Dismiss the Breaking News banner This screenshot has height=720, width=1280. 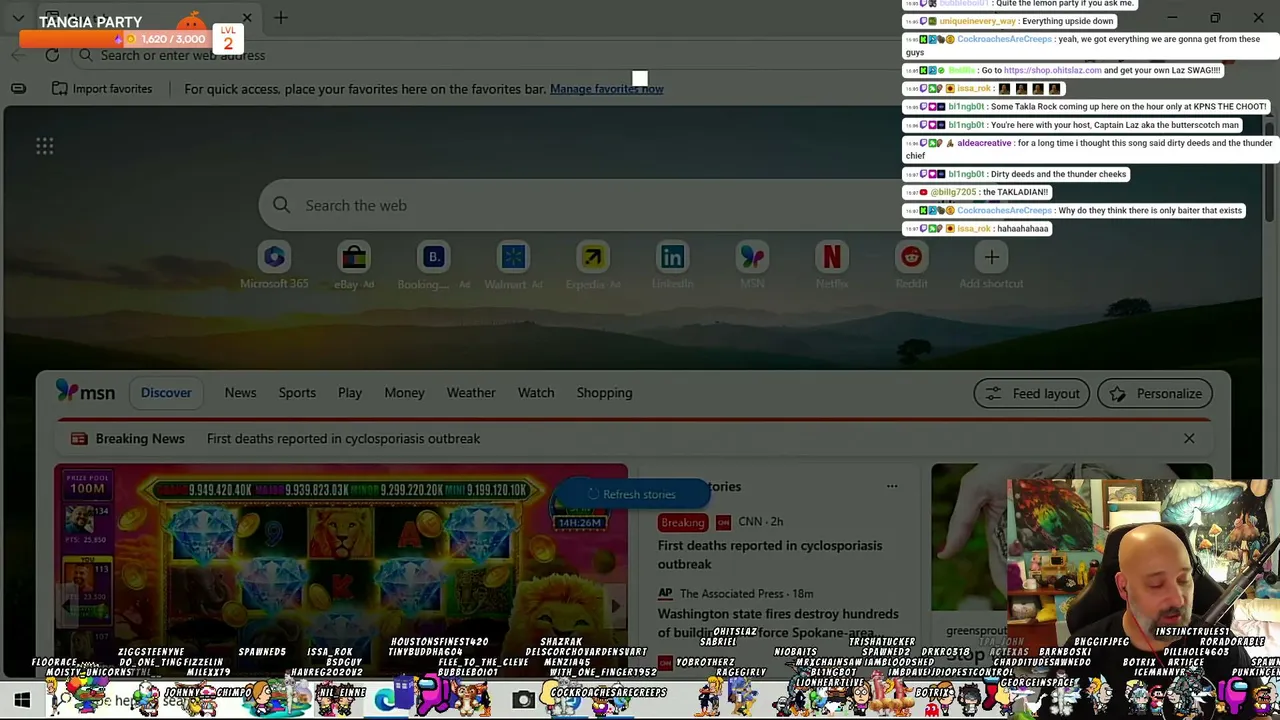[1189, 438]
